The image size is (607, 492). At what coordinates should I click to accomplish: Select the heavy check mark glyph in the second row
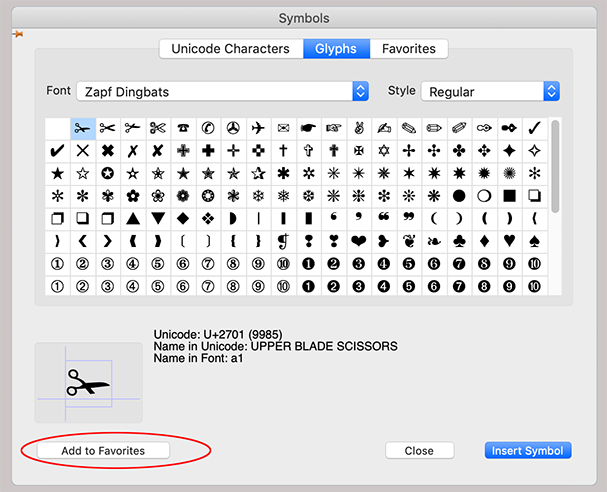coord(57,151)
